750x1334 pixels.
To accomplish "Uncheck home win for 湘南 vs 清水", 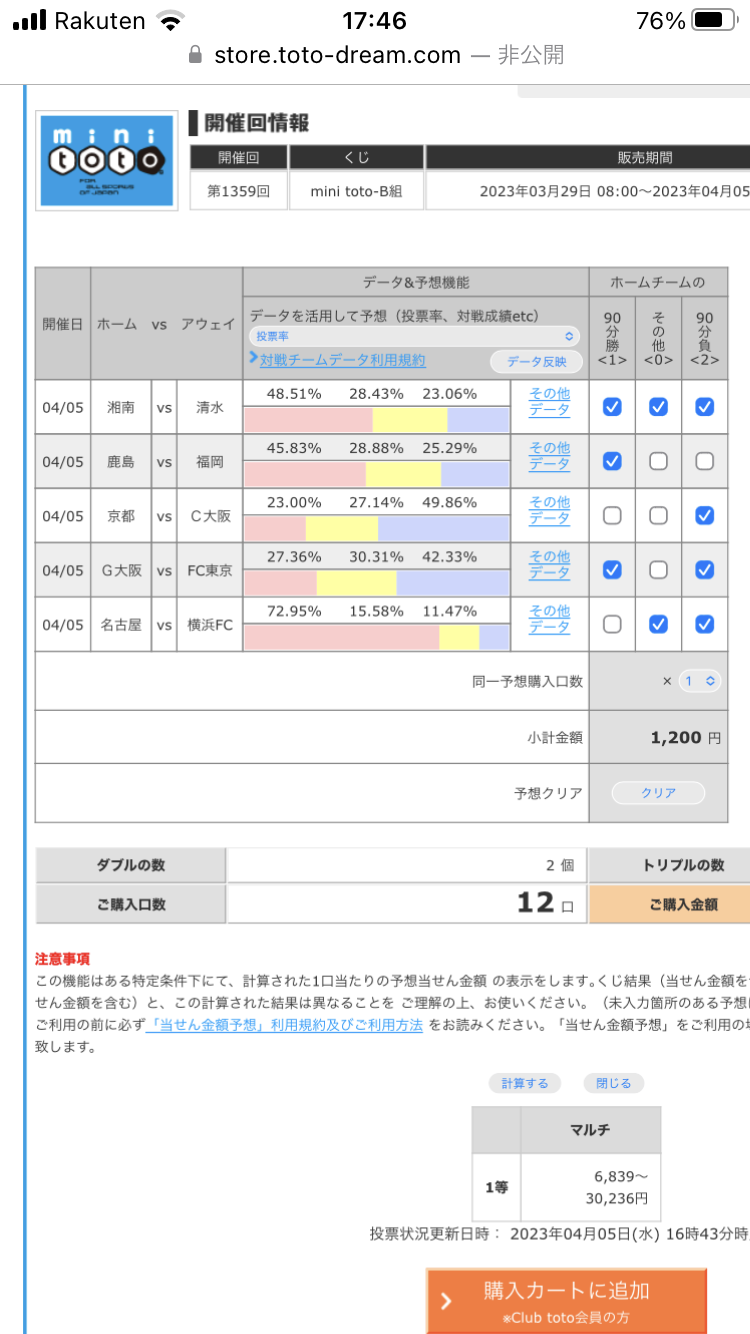I will (612, 407).
